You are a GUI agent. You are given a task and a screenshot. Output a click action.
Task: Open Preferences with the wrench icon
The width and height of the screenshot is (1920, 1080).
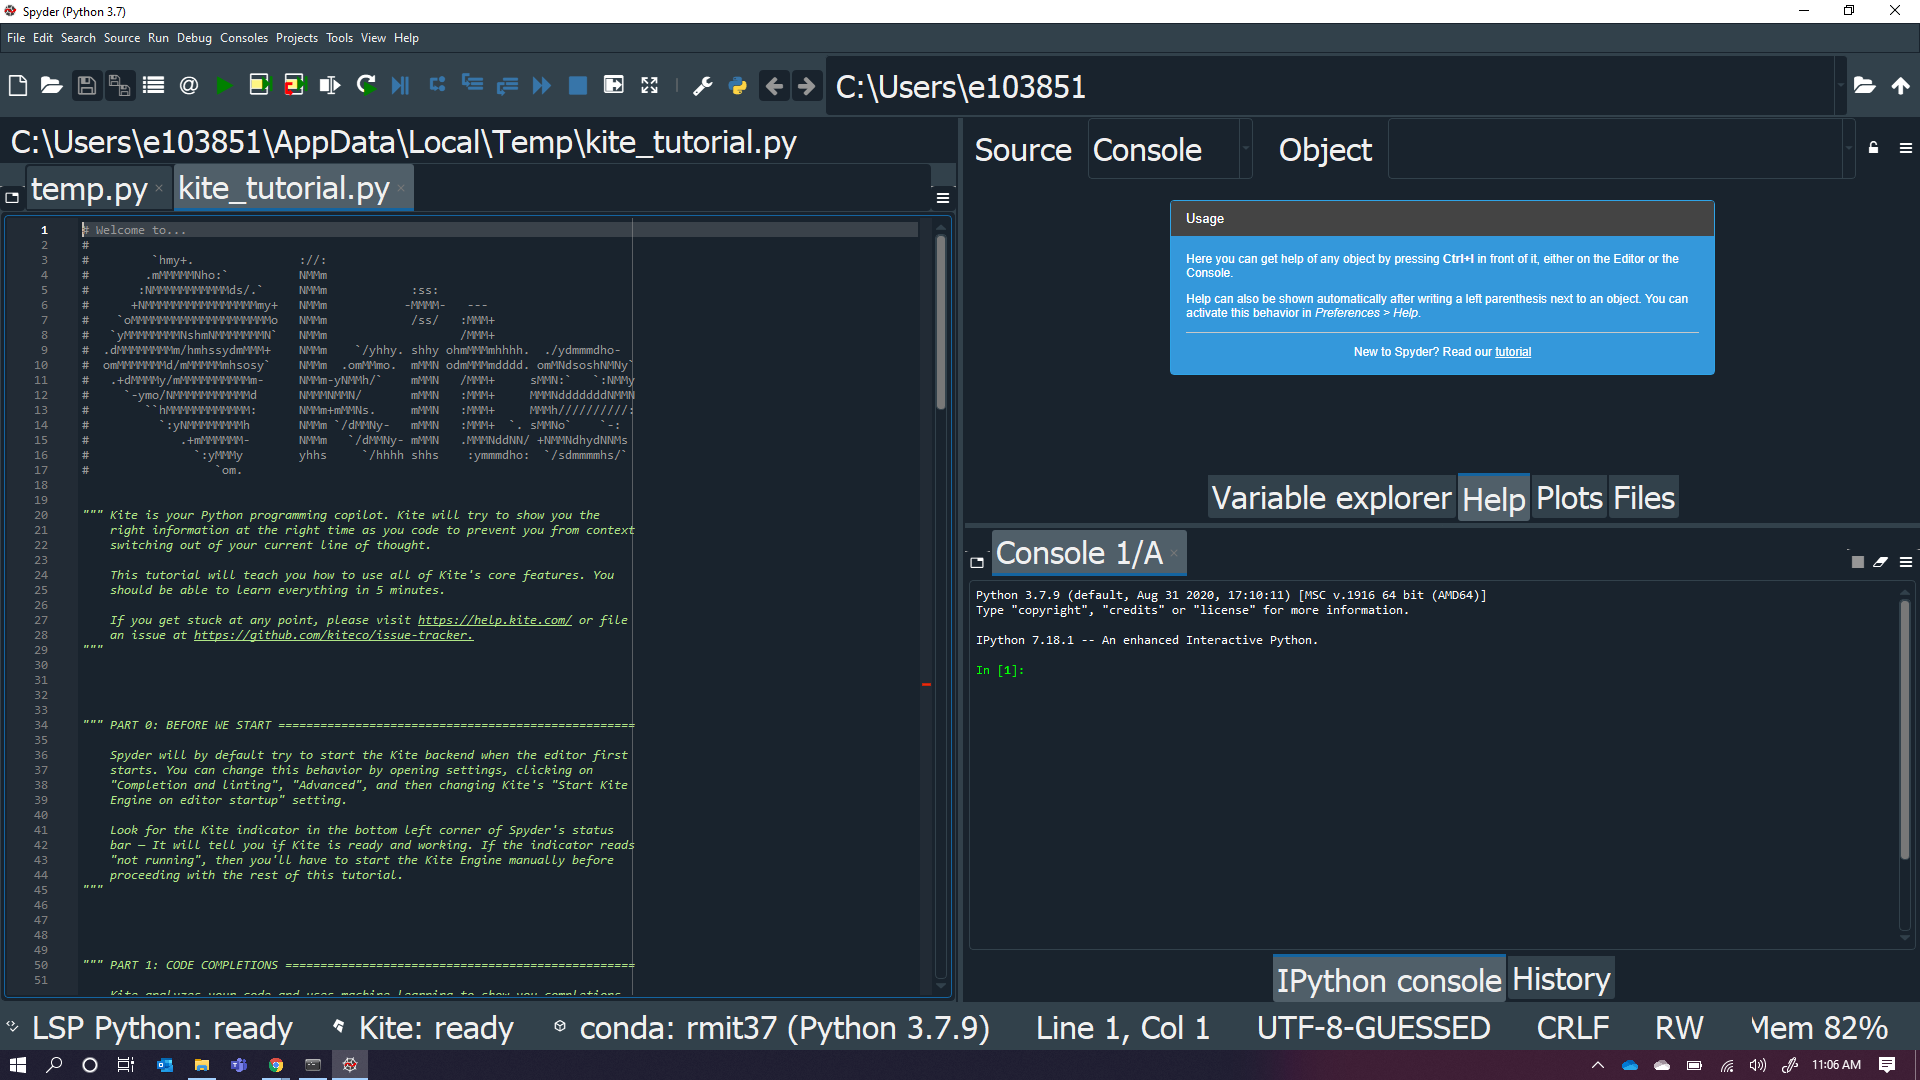(703, 86)
